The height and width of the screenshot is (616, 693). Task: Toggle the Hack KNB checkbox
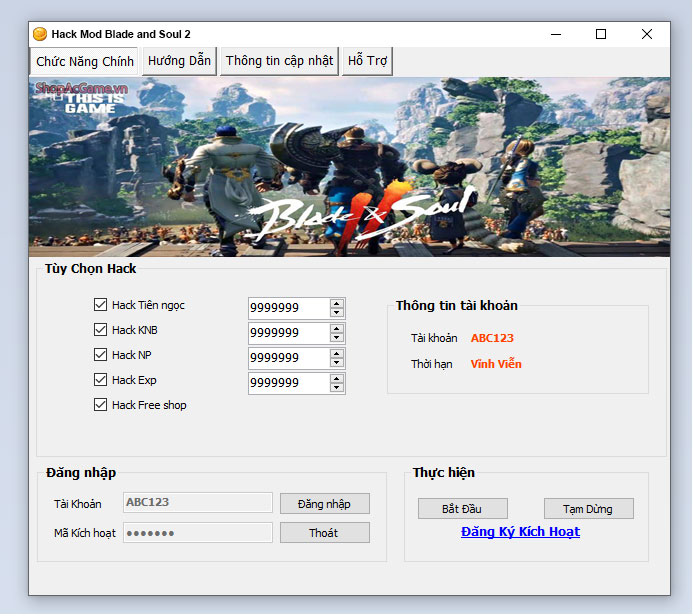[x=100, y=330]
